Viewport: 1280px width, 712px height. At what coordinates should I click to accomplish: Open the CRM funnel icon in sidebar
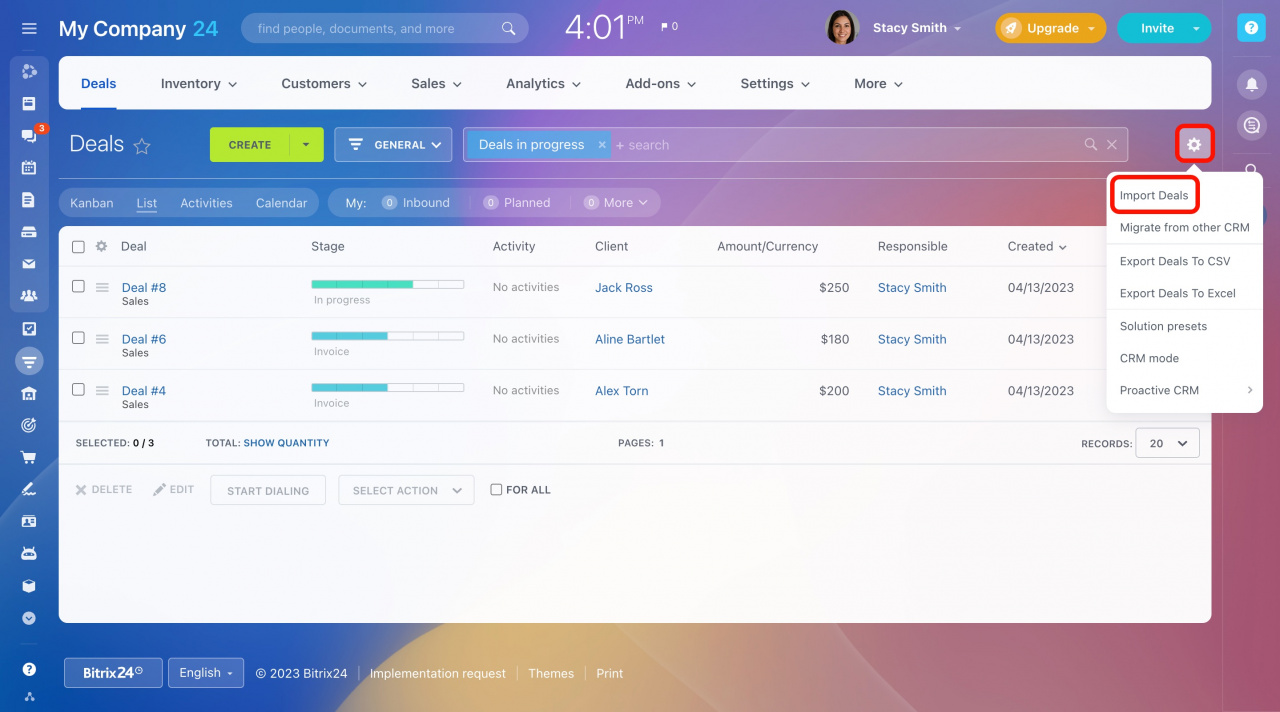pyautogui.click(x=29, y=361)
